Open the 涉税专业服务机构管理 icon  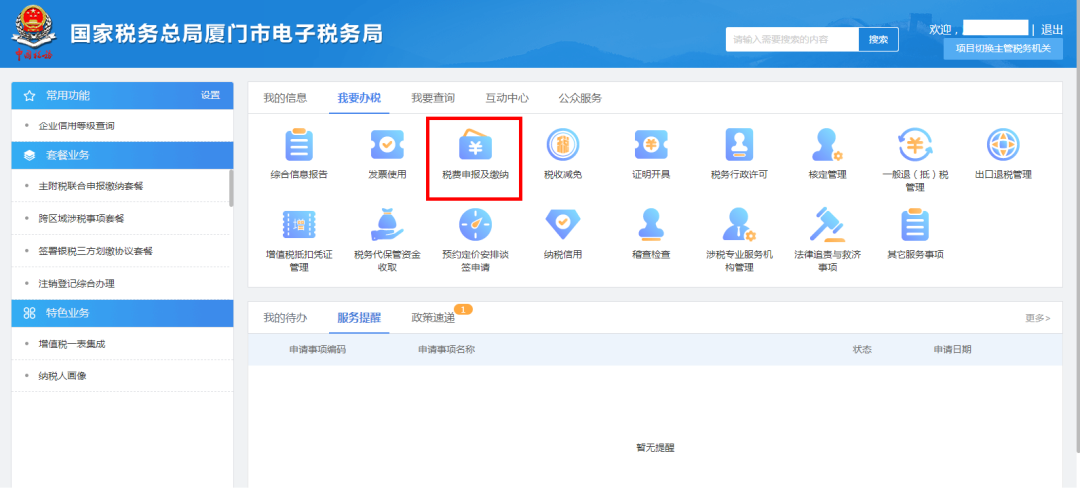click(739, 225)
